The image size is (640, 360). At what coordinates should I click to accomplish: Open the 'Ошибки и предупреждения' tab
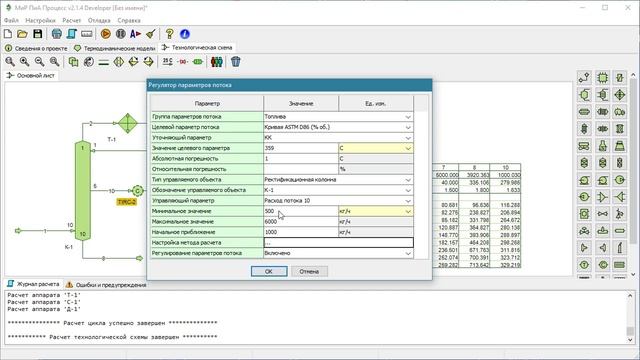coord(106,285)
